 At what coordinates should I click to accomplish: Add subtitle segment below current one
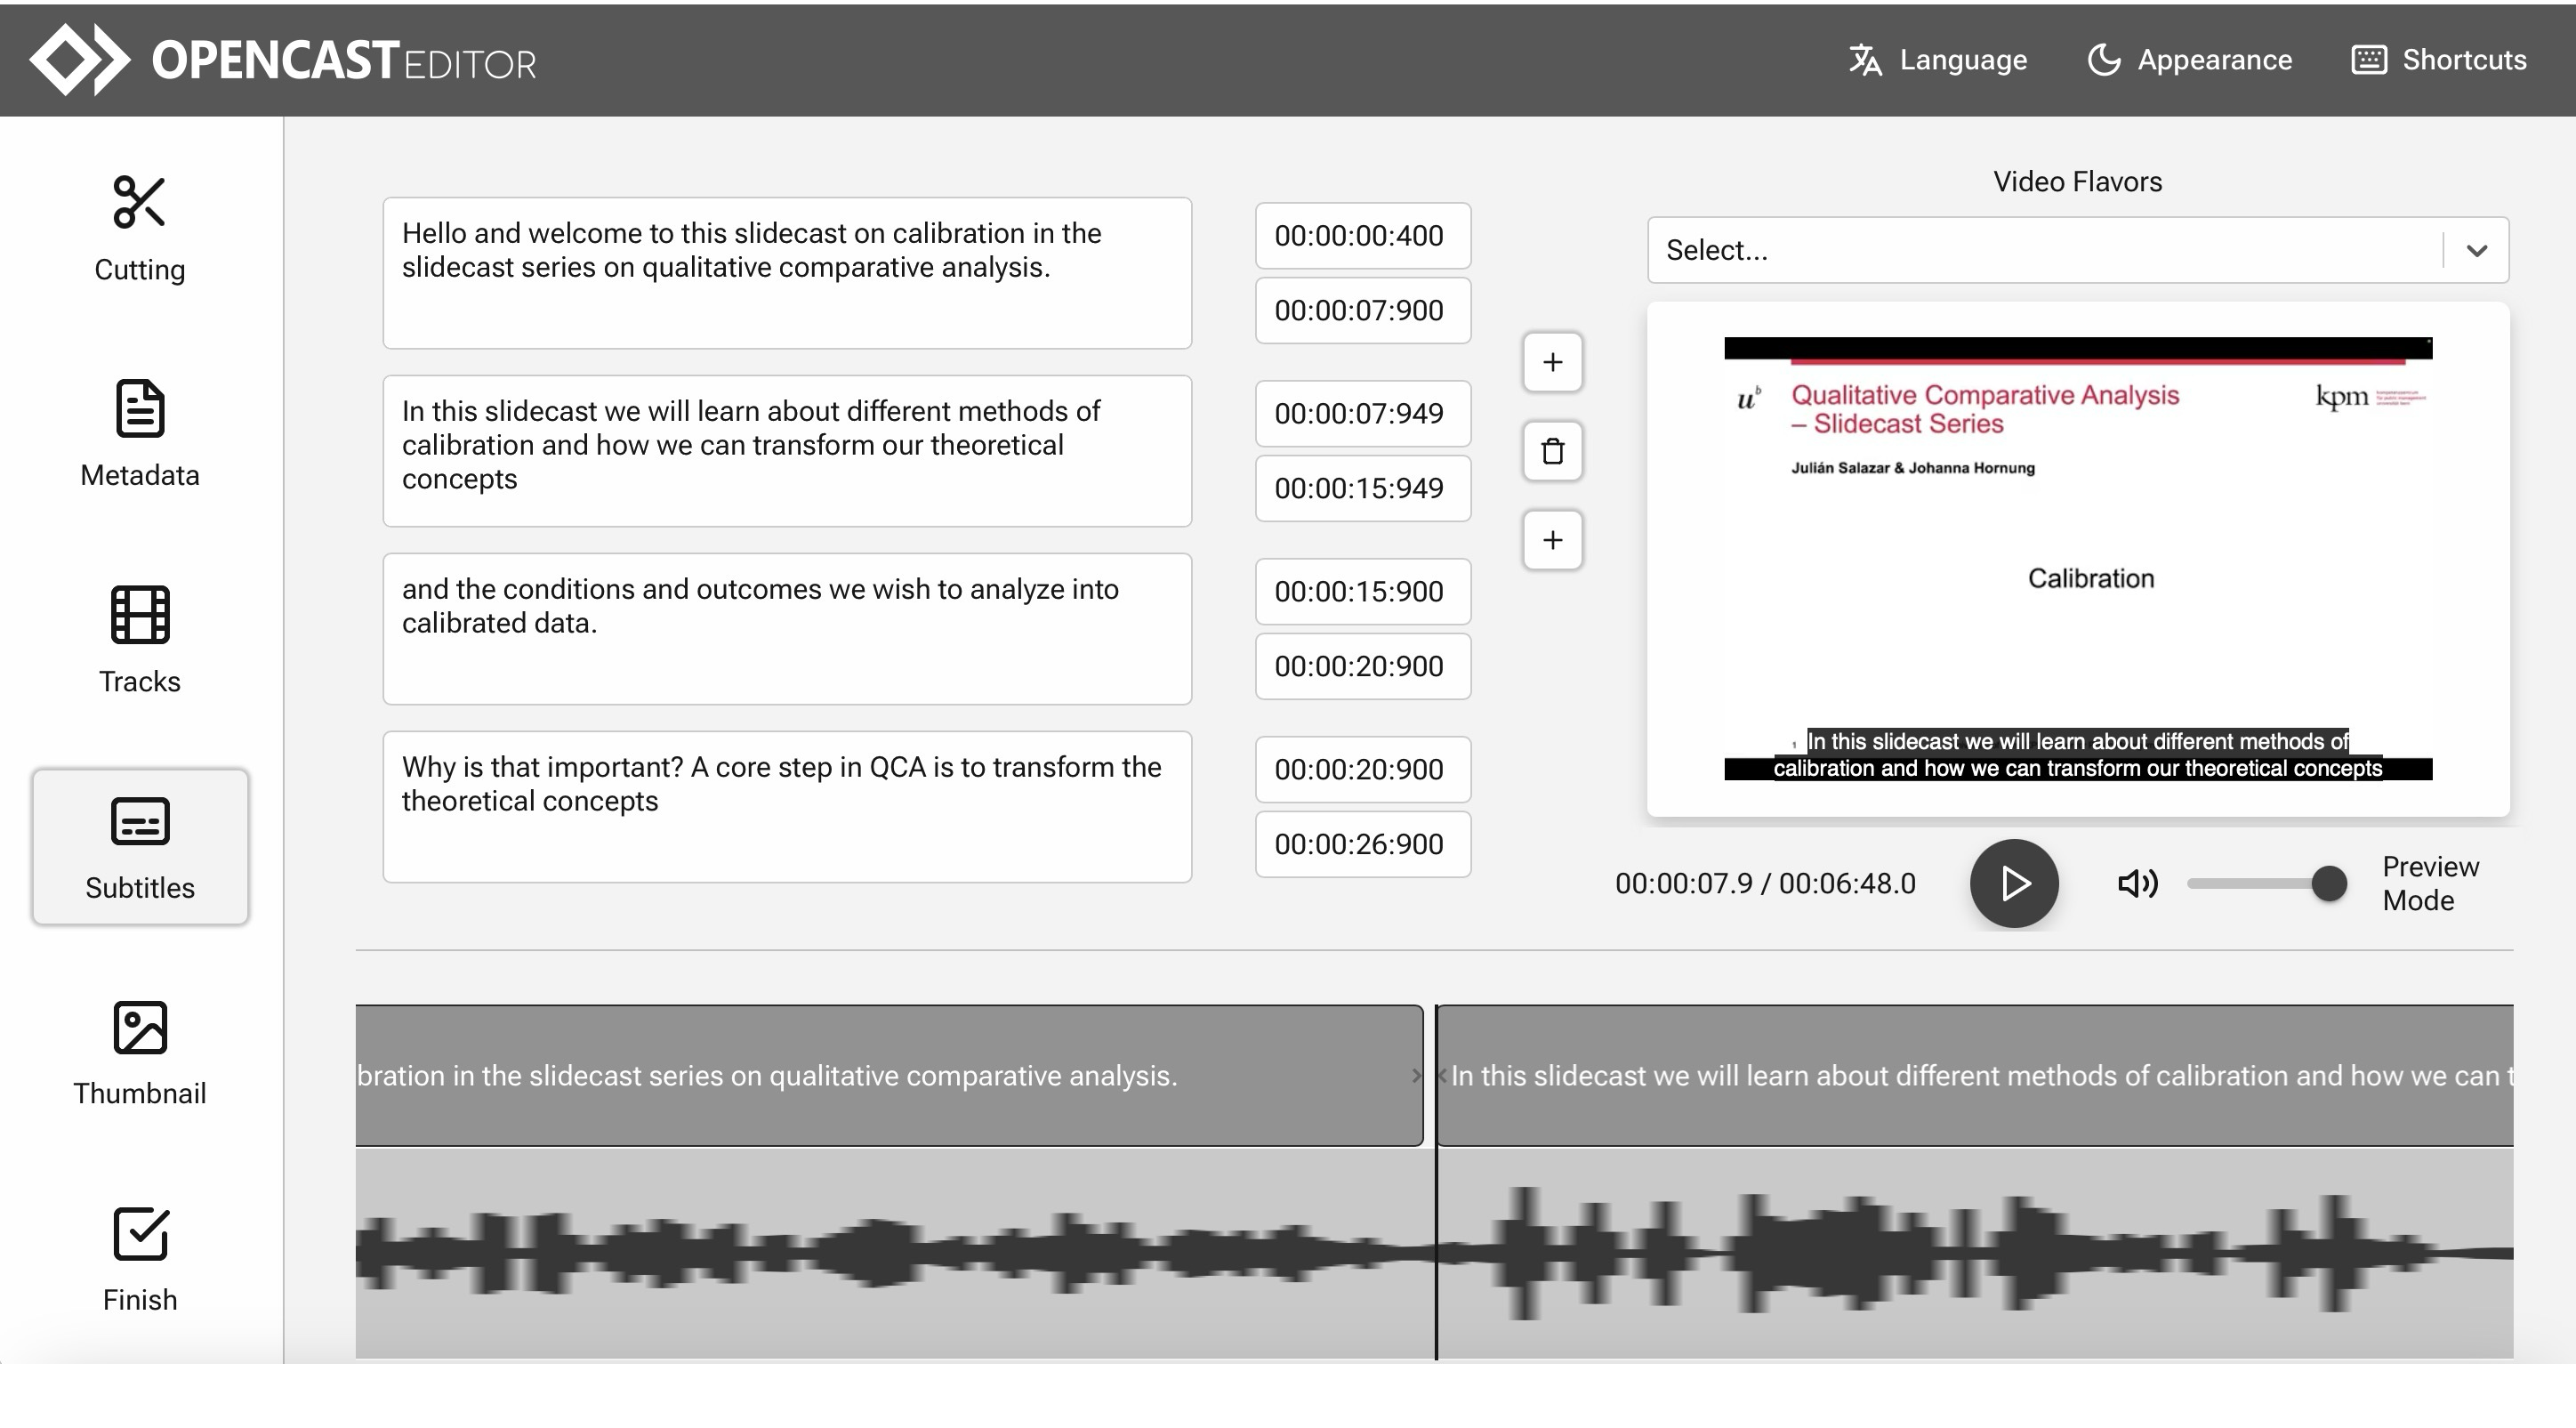[x=1552, y=540]
